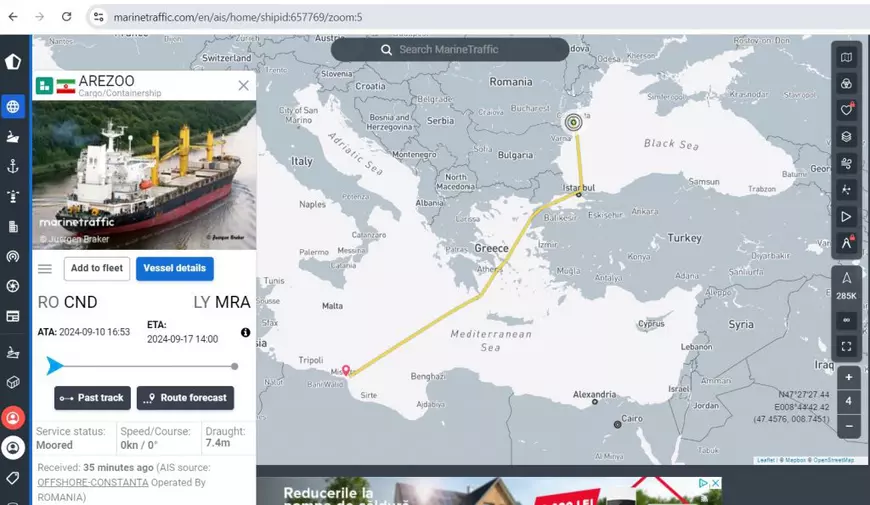Click the origin port RO CND
The height and width of the screenshot is (505, 870).
[67, 302]
